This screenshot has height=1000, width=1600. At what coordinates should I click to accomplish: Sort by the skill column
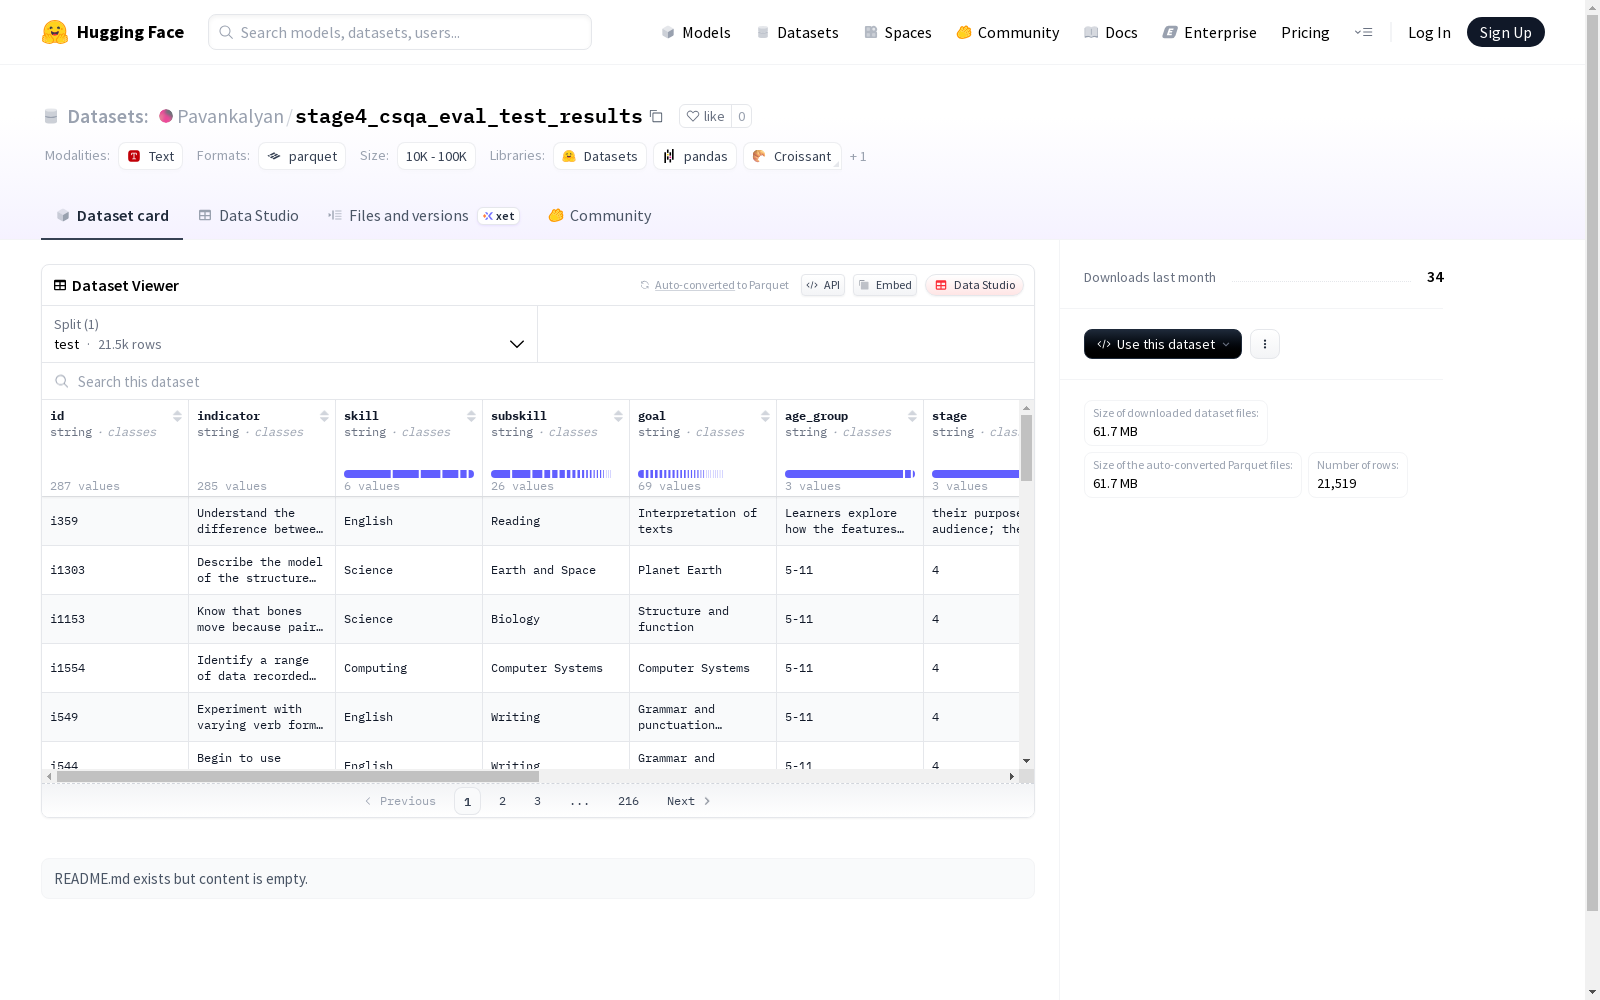[471, 416]
